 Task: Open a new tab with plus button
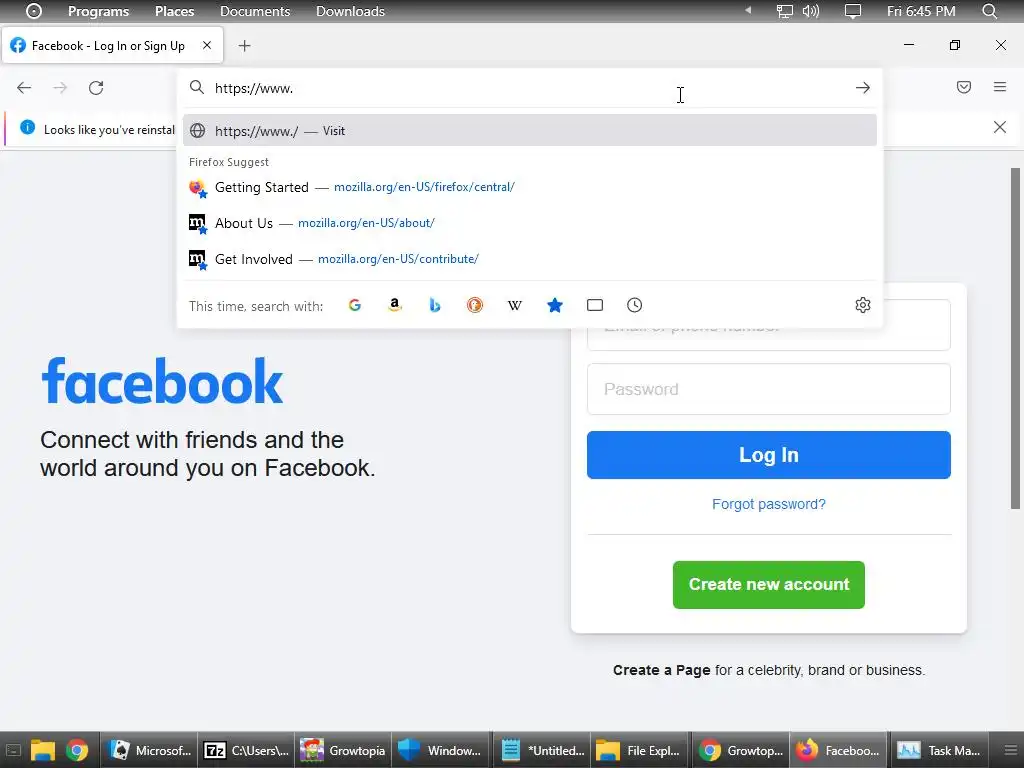244,46
